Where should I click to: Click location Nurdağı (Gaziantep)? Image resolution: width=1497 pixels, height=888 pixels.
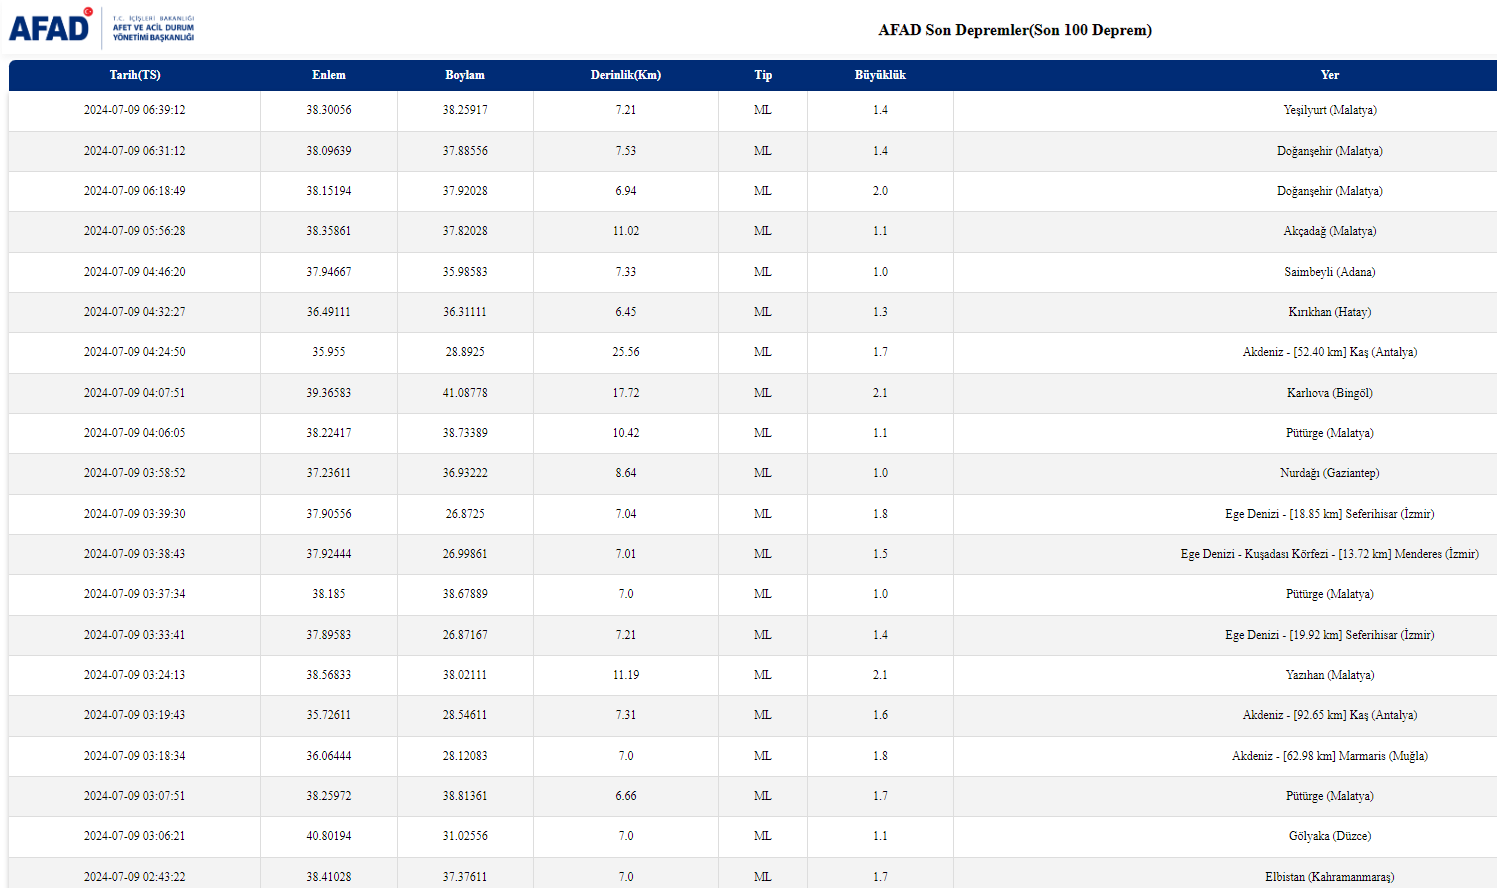pos(1330,473)
